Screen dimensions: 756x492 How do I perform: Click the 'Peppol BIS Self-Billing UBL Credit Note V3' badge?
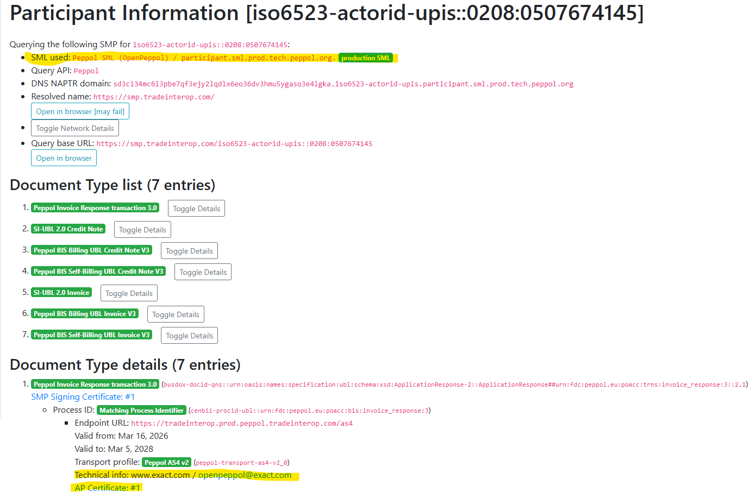98,272
